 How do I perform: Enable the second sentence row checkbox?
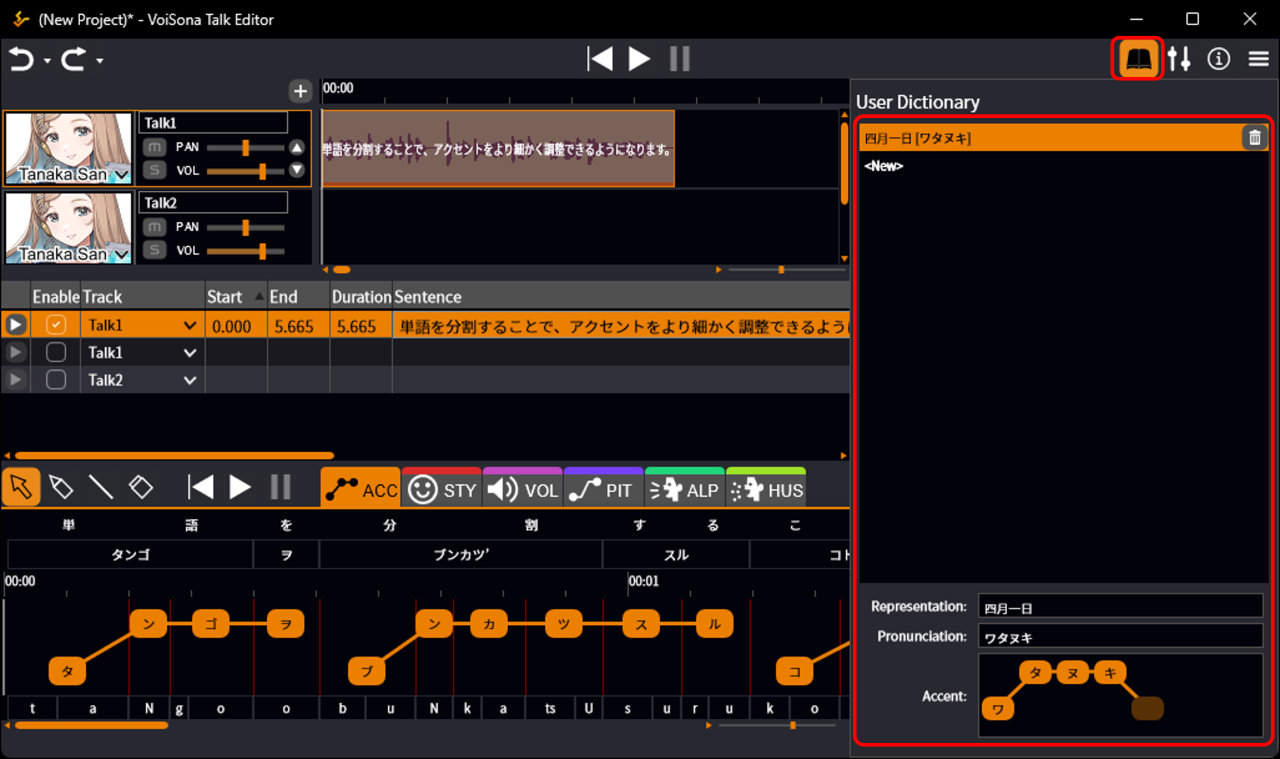(x=56, y=353)
